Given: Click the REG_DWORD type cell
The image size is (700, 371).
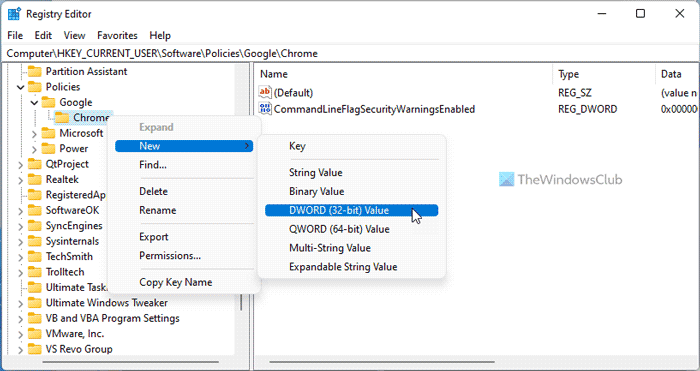Looking at the screenshot, I should [x=588, y=108].
